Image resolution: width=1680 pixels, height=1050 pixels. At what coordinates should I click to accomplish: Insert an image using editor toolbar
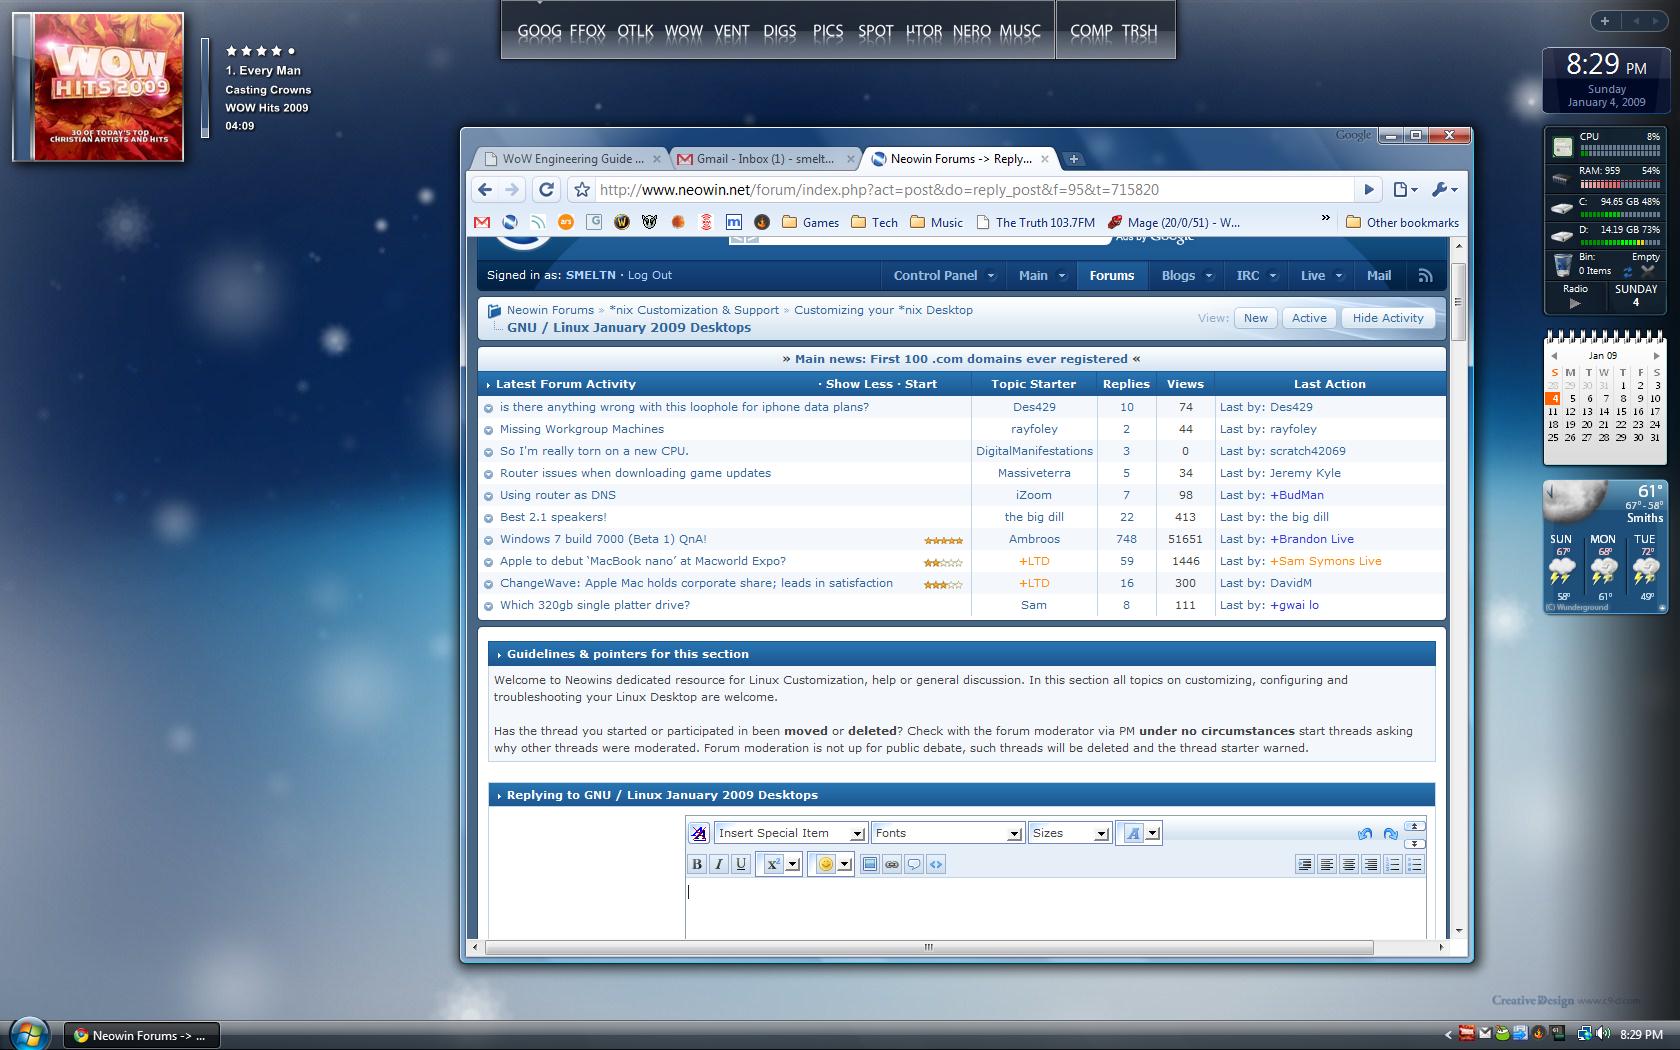point(870,864)
